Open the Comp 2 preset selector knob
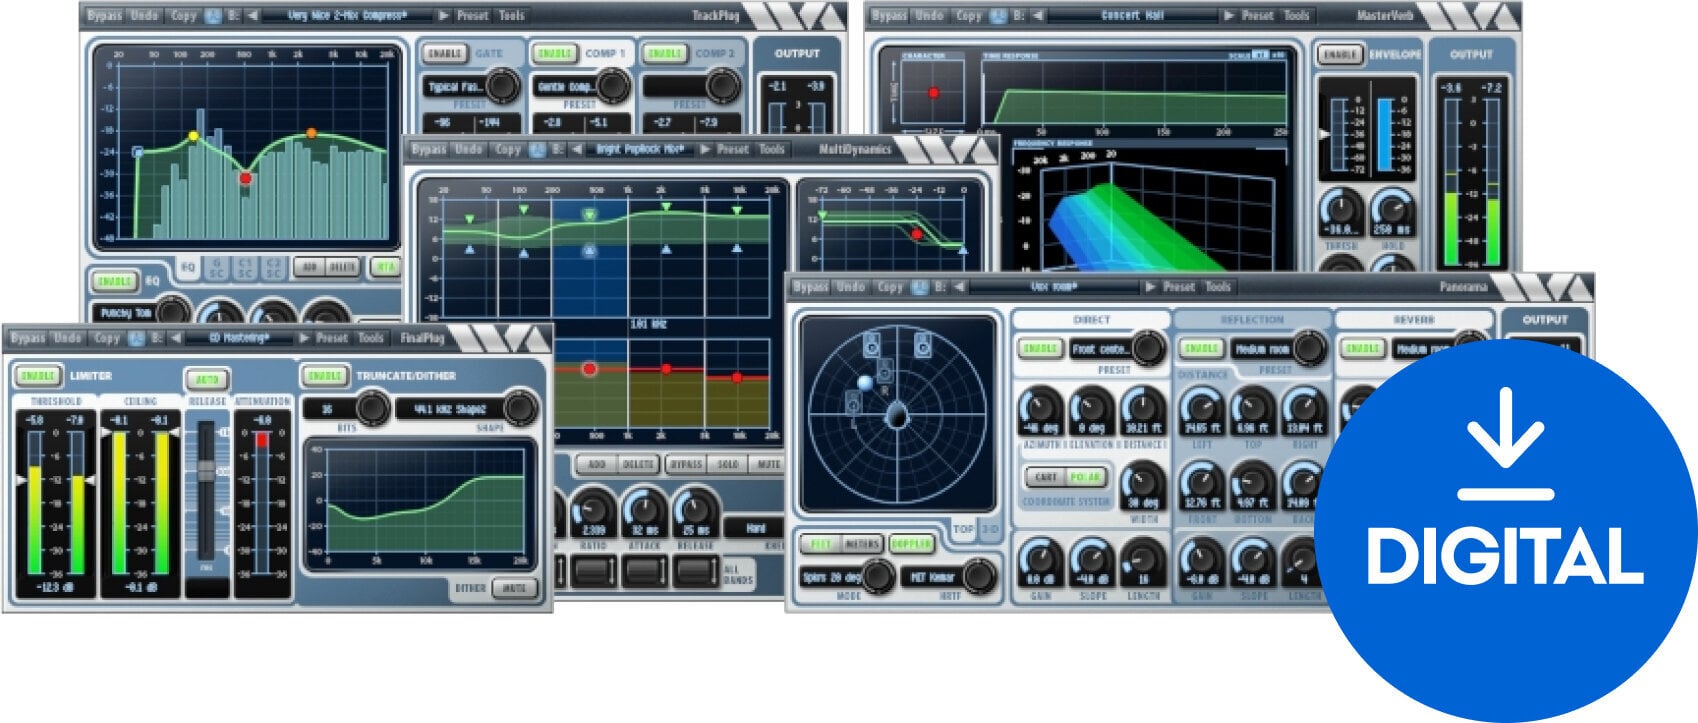Viewport: 1698px width, 723px height. click(722, 87)
